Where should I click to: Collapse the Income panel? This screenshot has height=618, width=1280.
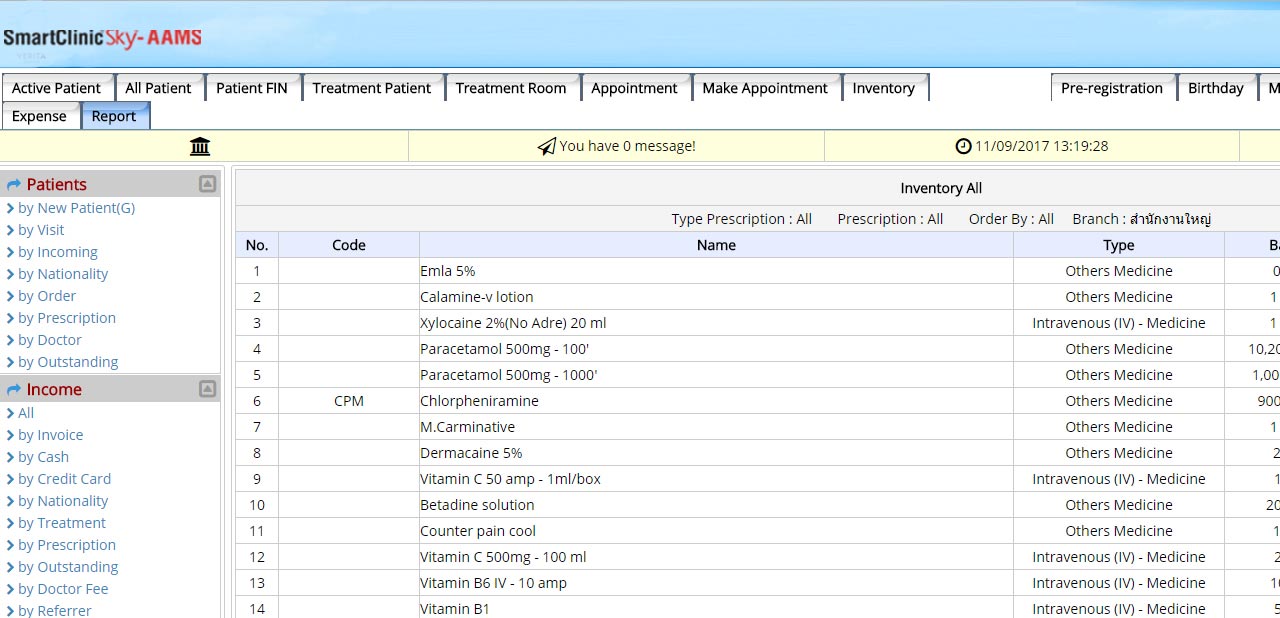click(x=207, y=389)
